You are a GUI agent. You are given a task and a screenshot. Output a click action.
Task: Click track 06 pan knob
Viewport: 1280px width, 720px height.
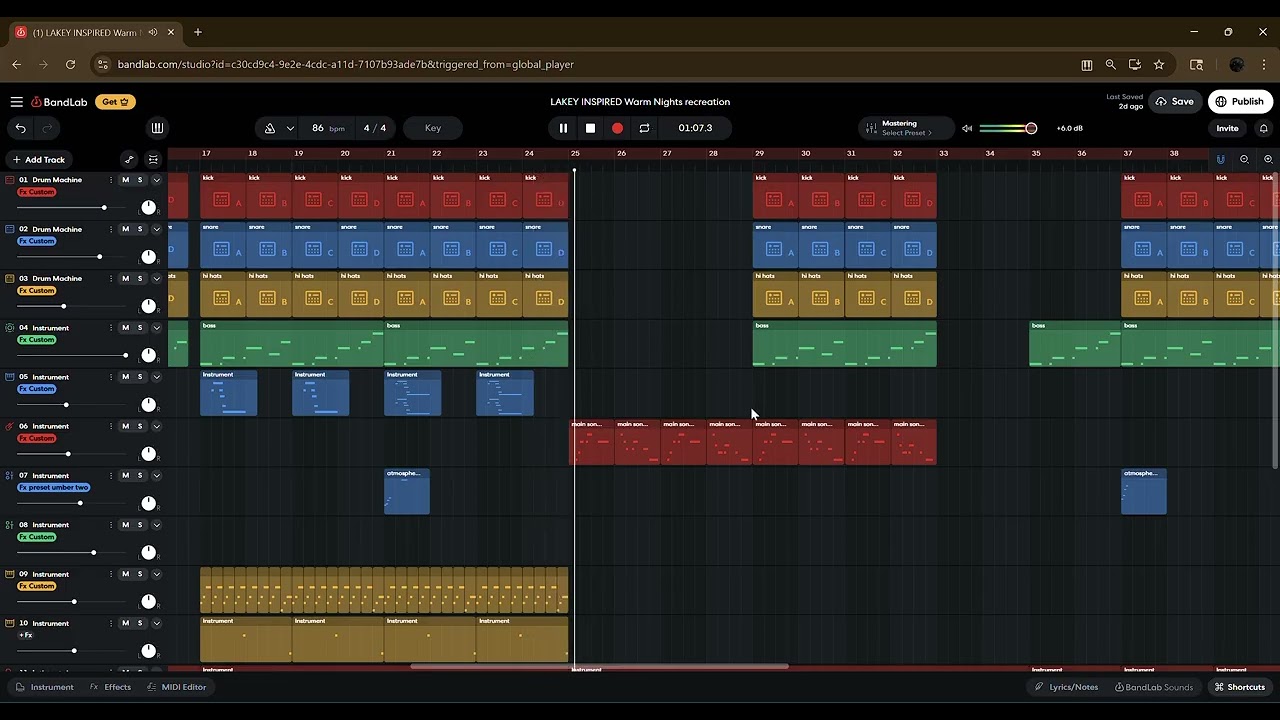(149, 454)
